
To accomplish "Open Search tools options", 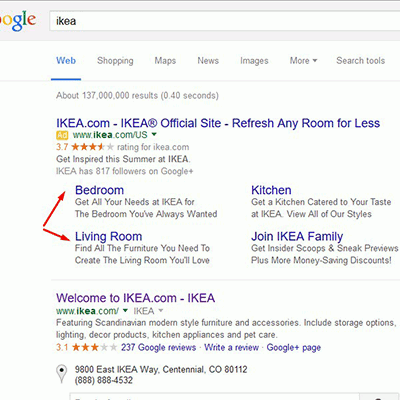I will [x=361, y=61].
